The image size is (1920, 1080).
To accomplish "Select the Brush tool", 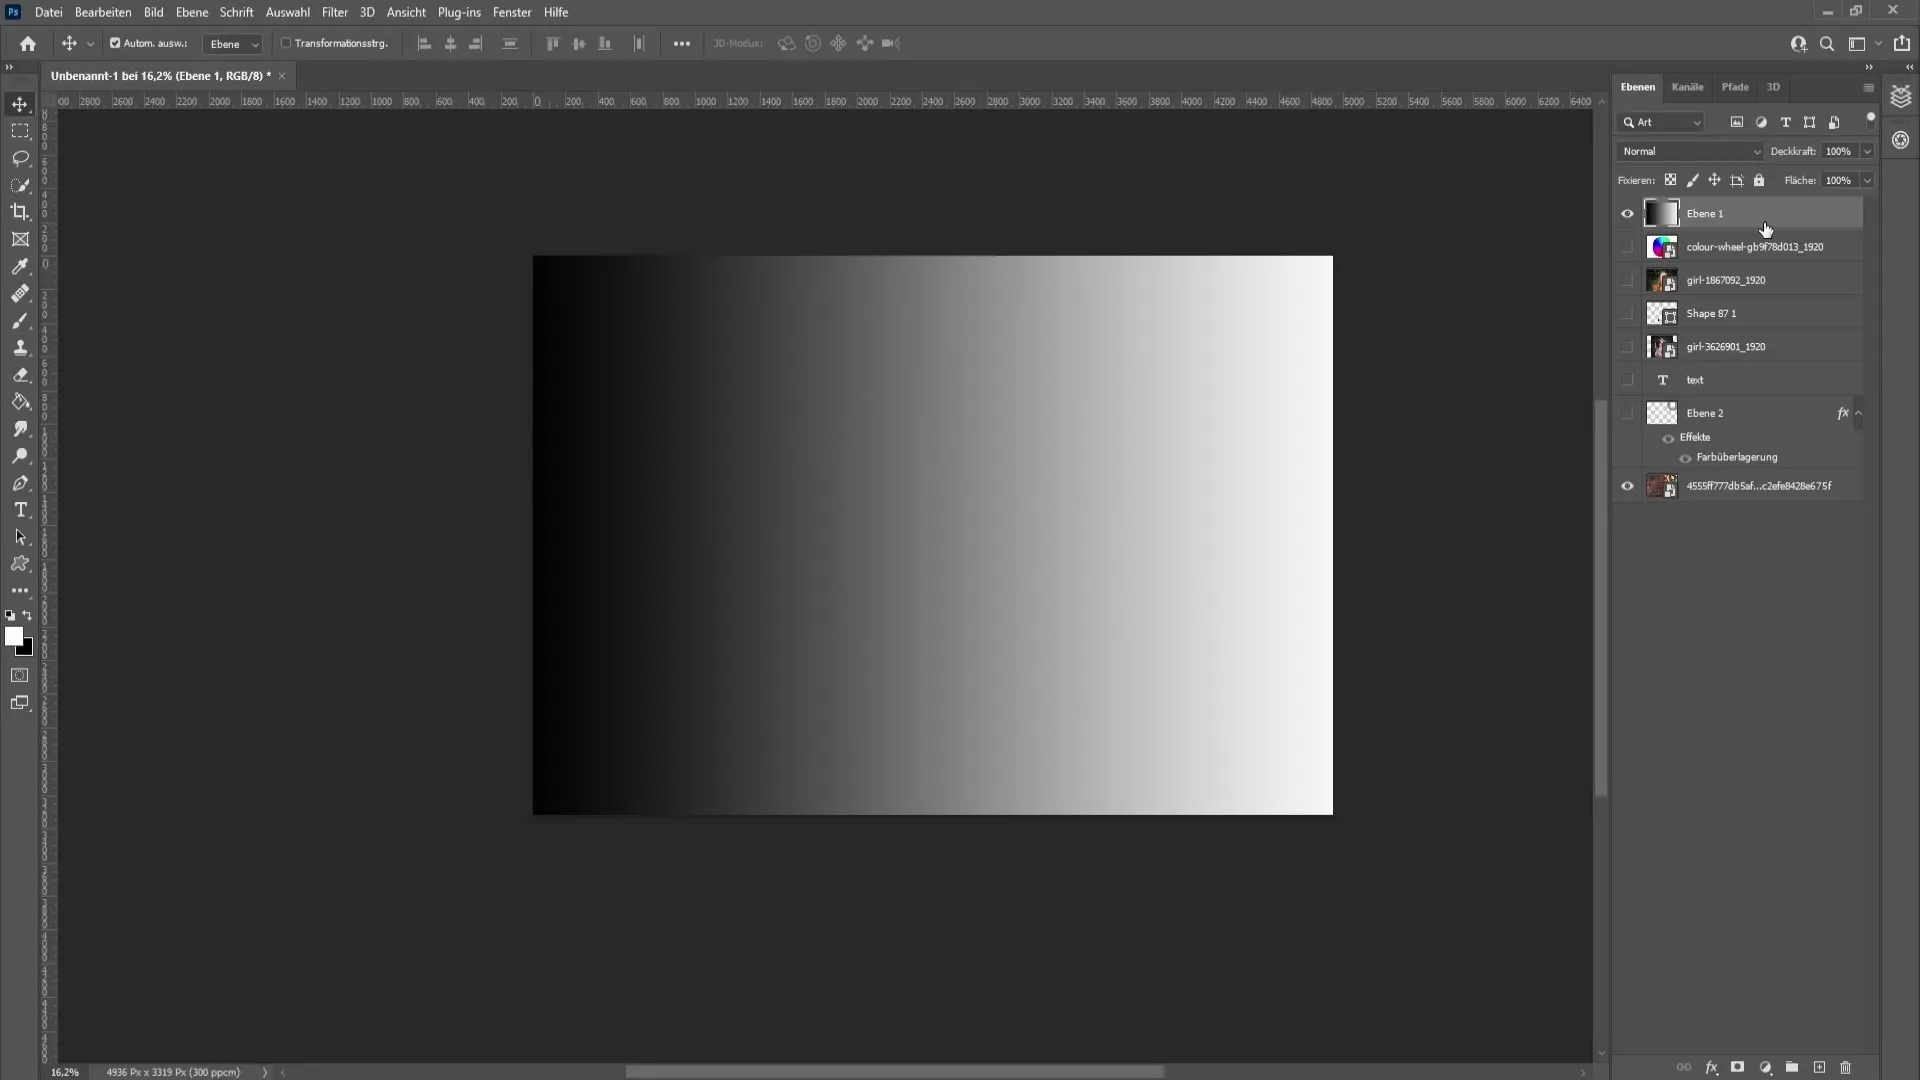I will pyautogui.click(x=20, y=320).
